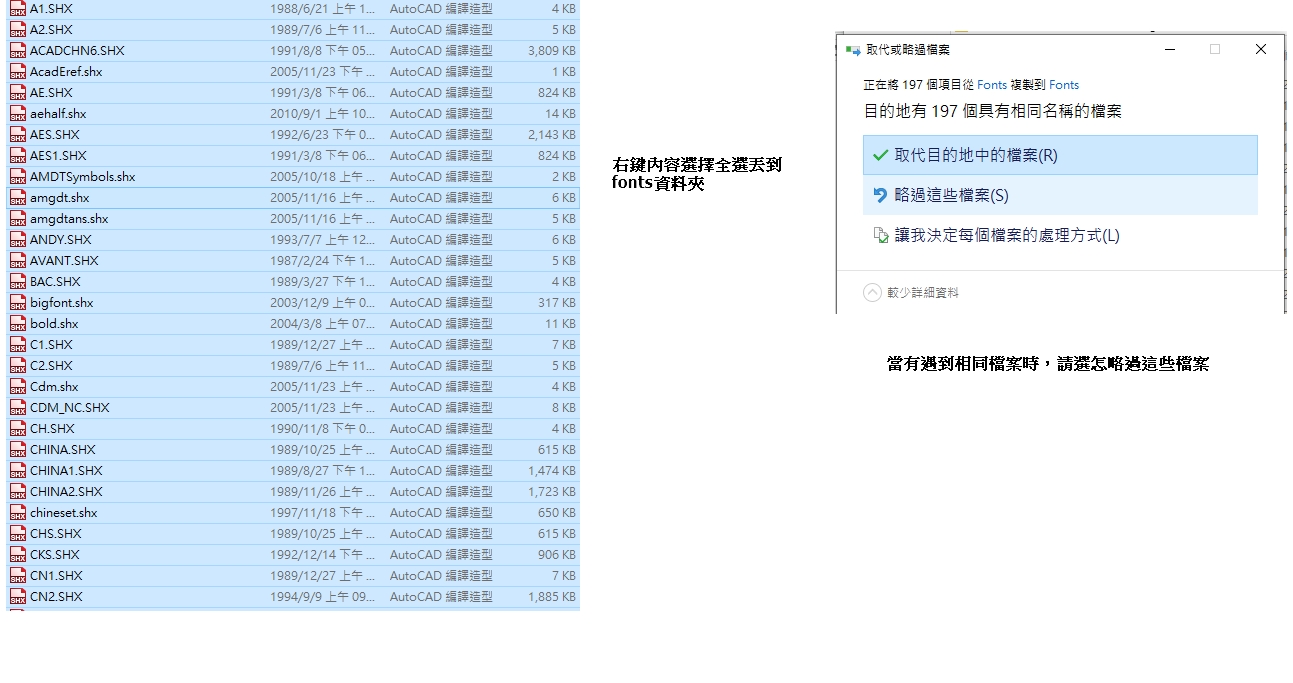This screenshot has height=683, width=1293.
Task: Click the bigfont.shx file icon
Action: coord(18,302)
